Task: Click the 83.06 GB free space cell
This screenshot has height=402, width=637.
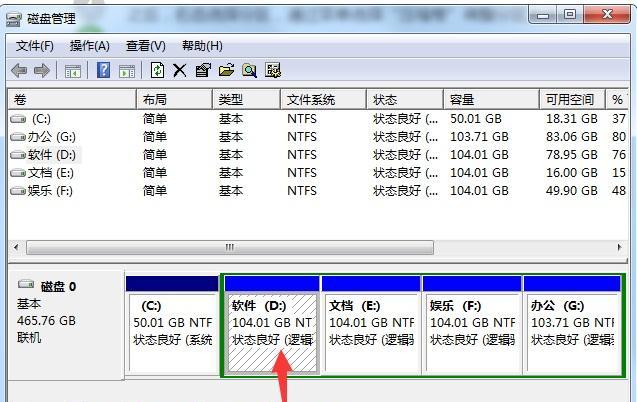Action: tap(572, 137)
